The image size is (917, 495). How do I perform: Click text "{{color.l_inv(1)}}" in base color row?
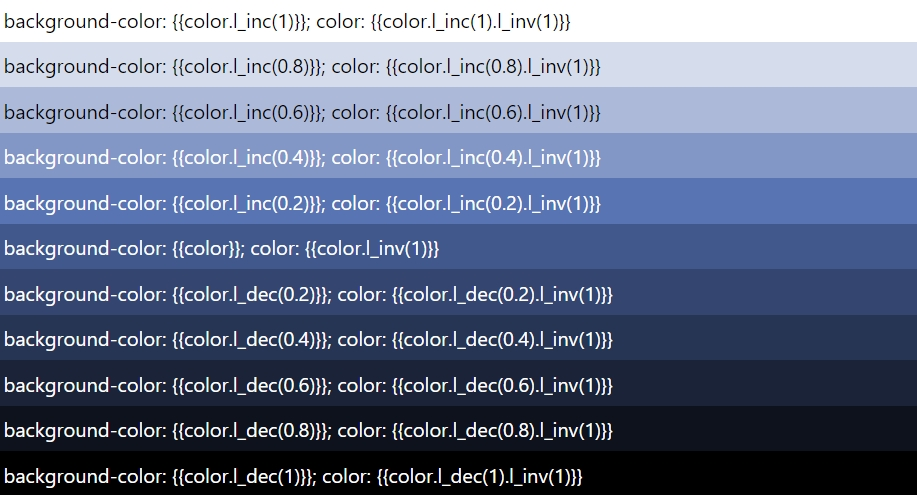(372, 249)
